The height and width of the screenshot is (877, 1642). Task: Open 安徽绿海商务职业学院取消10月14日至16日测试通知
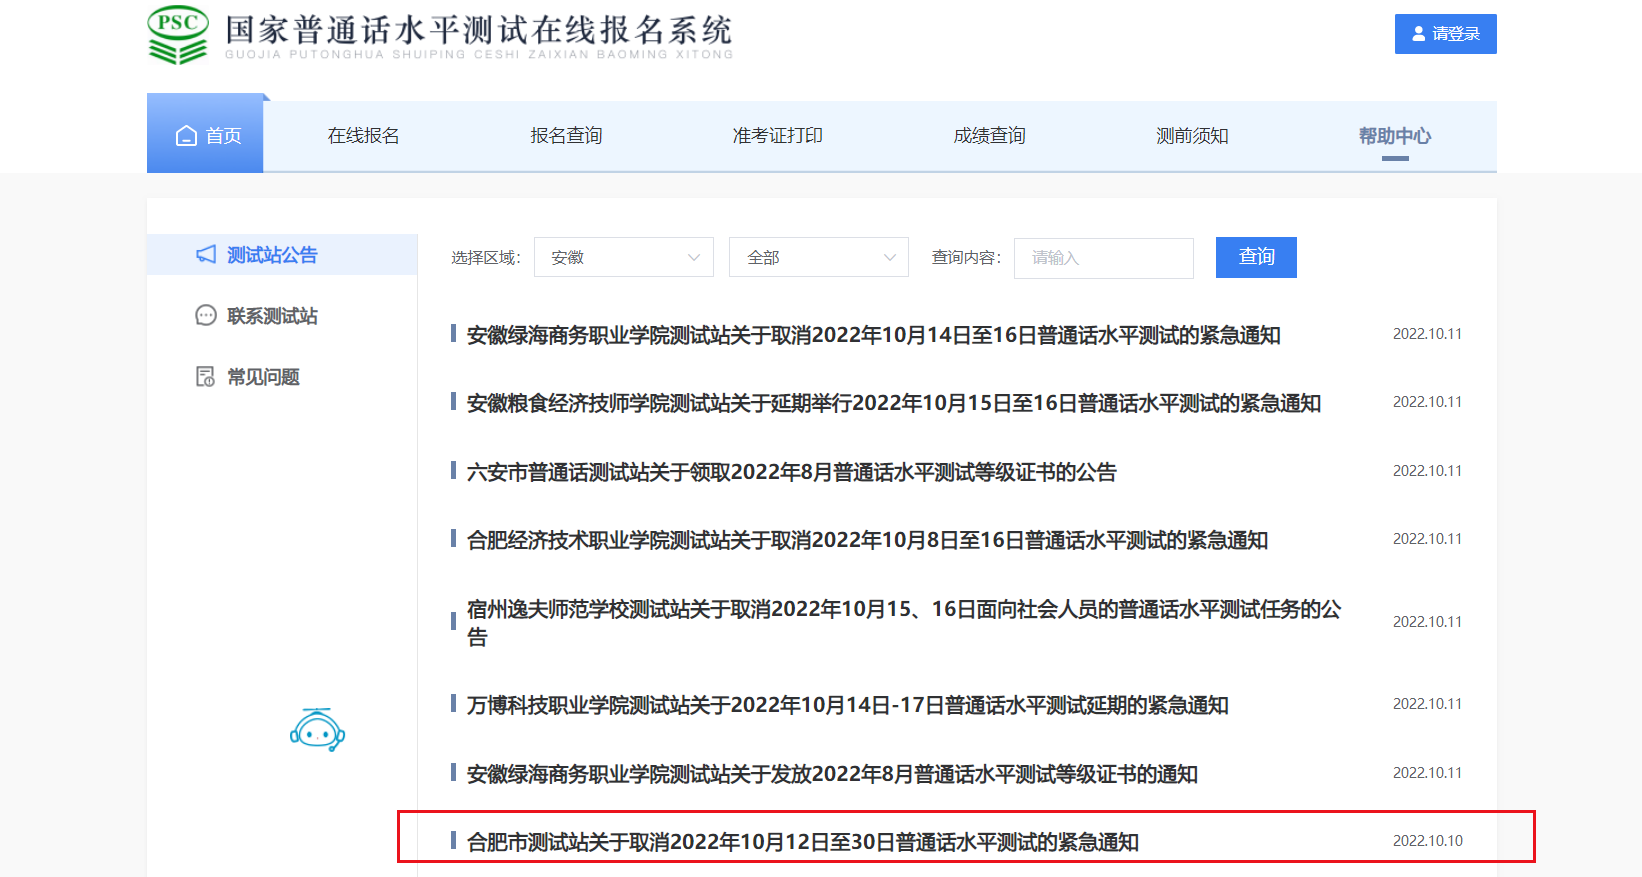click(874, 335)
